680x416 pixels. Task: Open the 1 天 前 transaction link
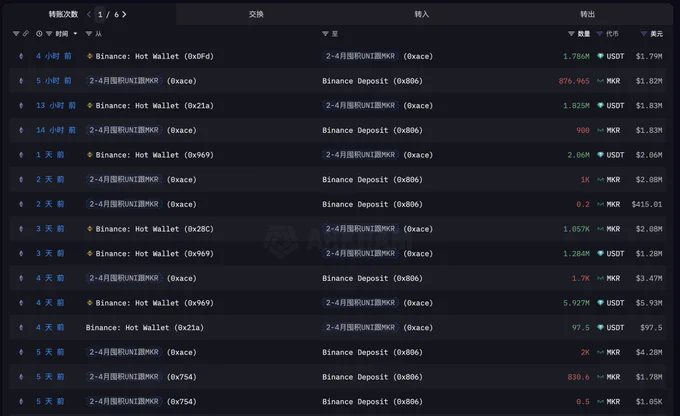50,155
